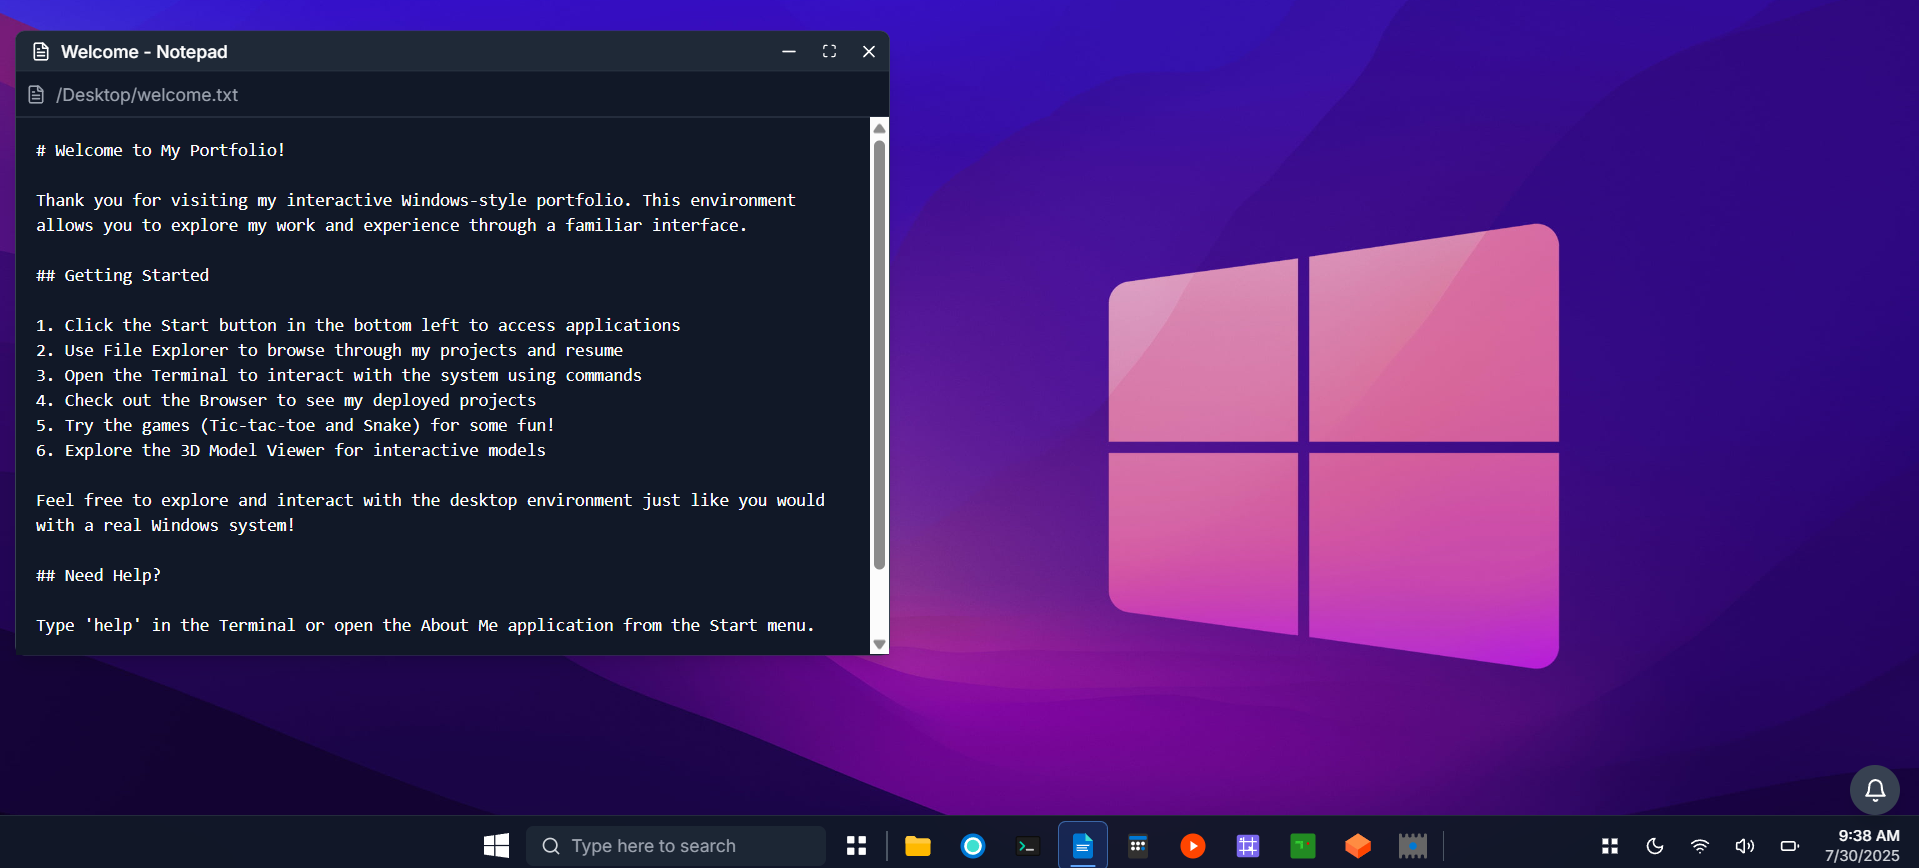Click the 'Type here to search' box
The width and height of the screenshot is (1919, 868).
676,846
